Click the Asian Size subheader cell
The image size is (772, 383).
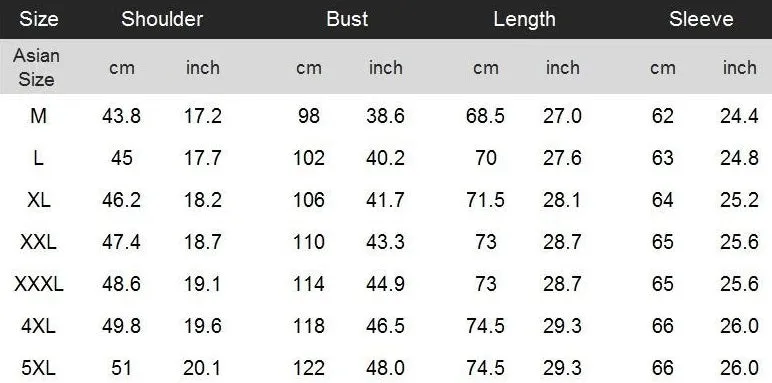(36, 67)
